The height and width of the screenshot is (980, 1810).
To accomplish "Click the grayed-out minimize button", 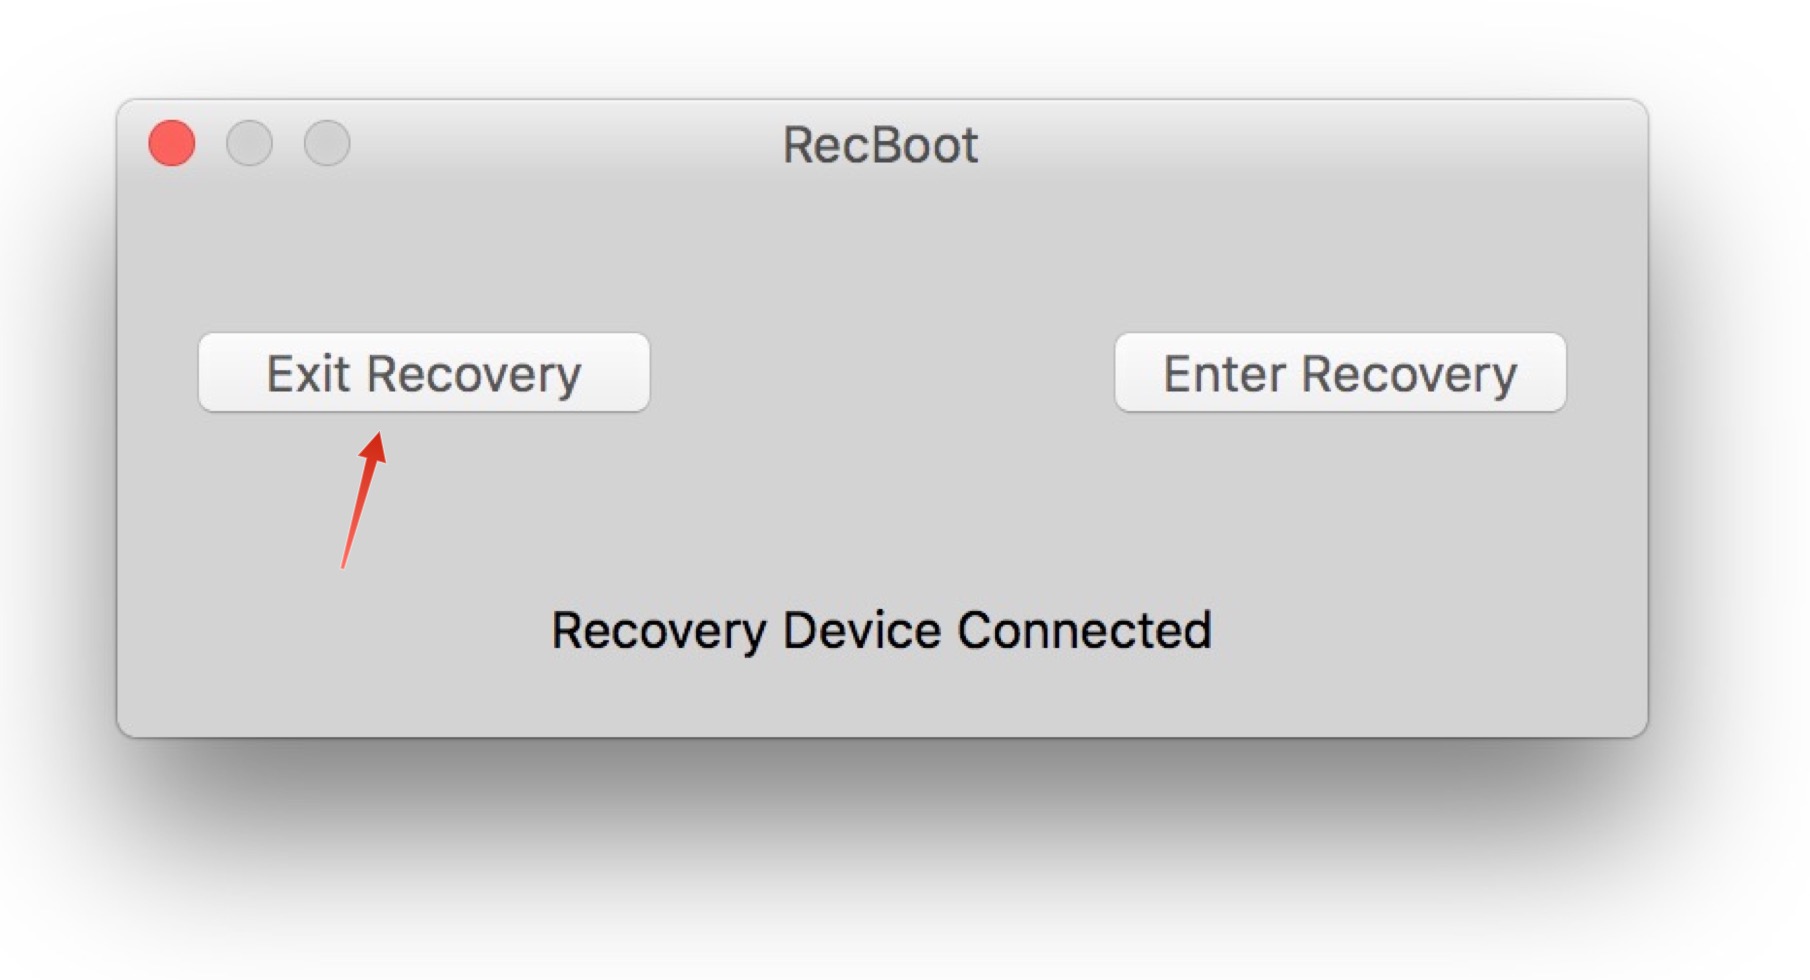I will click(x=249, y=143).
